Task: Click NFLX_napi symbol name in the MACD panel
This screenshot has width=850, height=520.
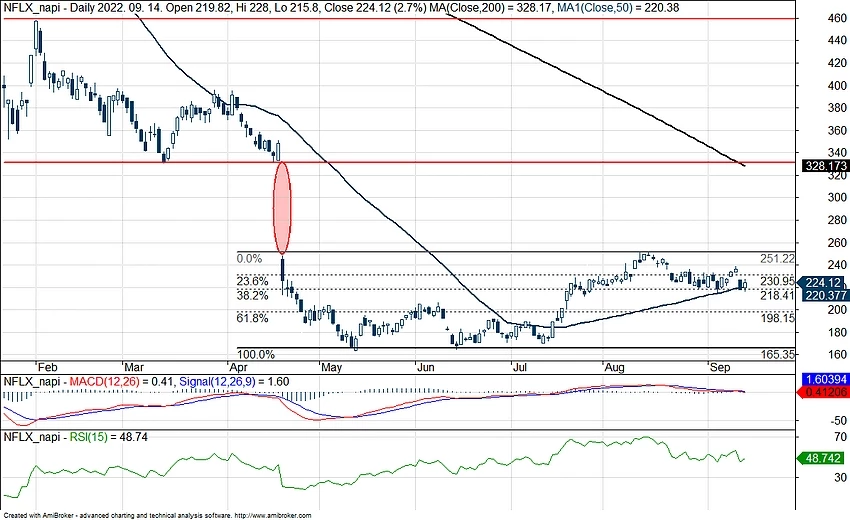Action: coord(31,382)
